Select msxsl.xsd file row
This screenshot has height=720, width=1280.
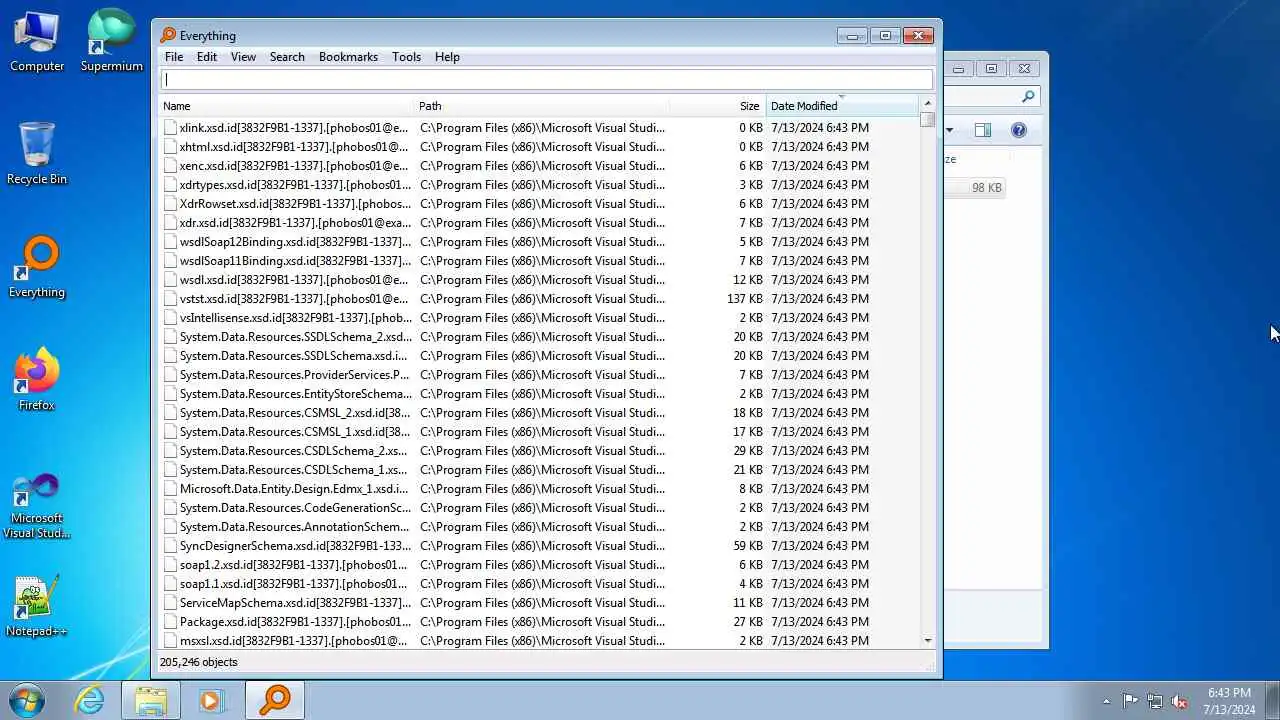[539, 641]
